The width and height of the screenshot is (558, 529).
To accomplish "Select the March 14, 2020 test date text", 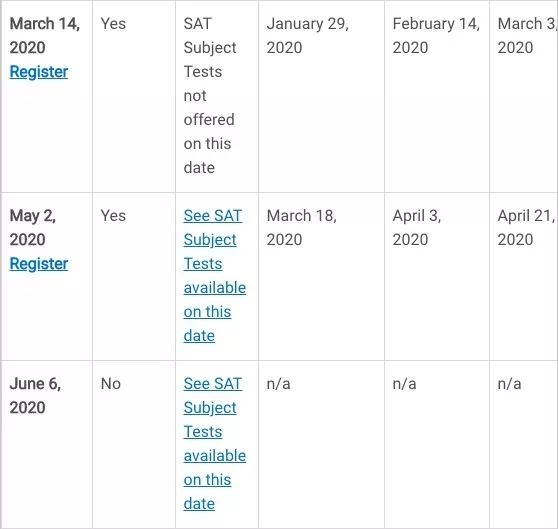I will coord(44,36).
